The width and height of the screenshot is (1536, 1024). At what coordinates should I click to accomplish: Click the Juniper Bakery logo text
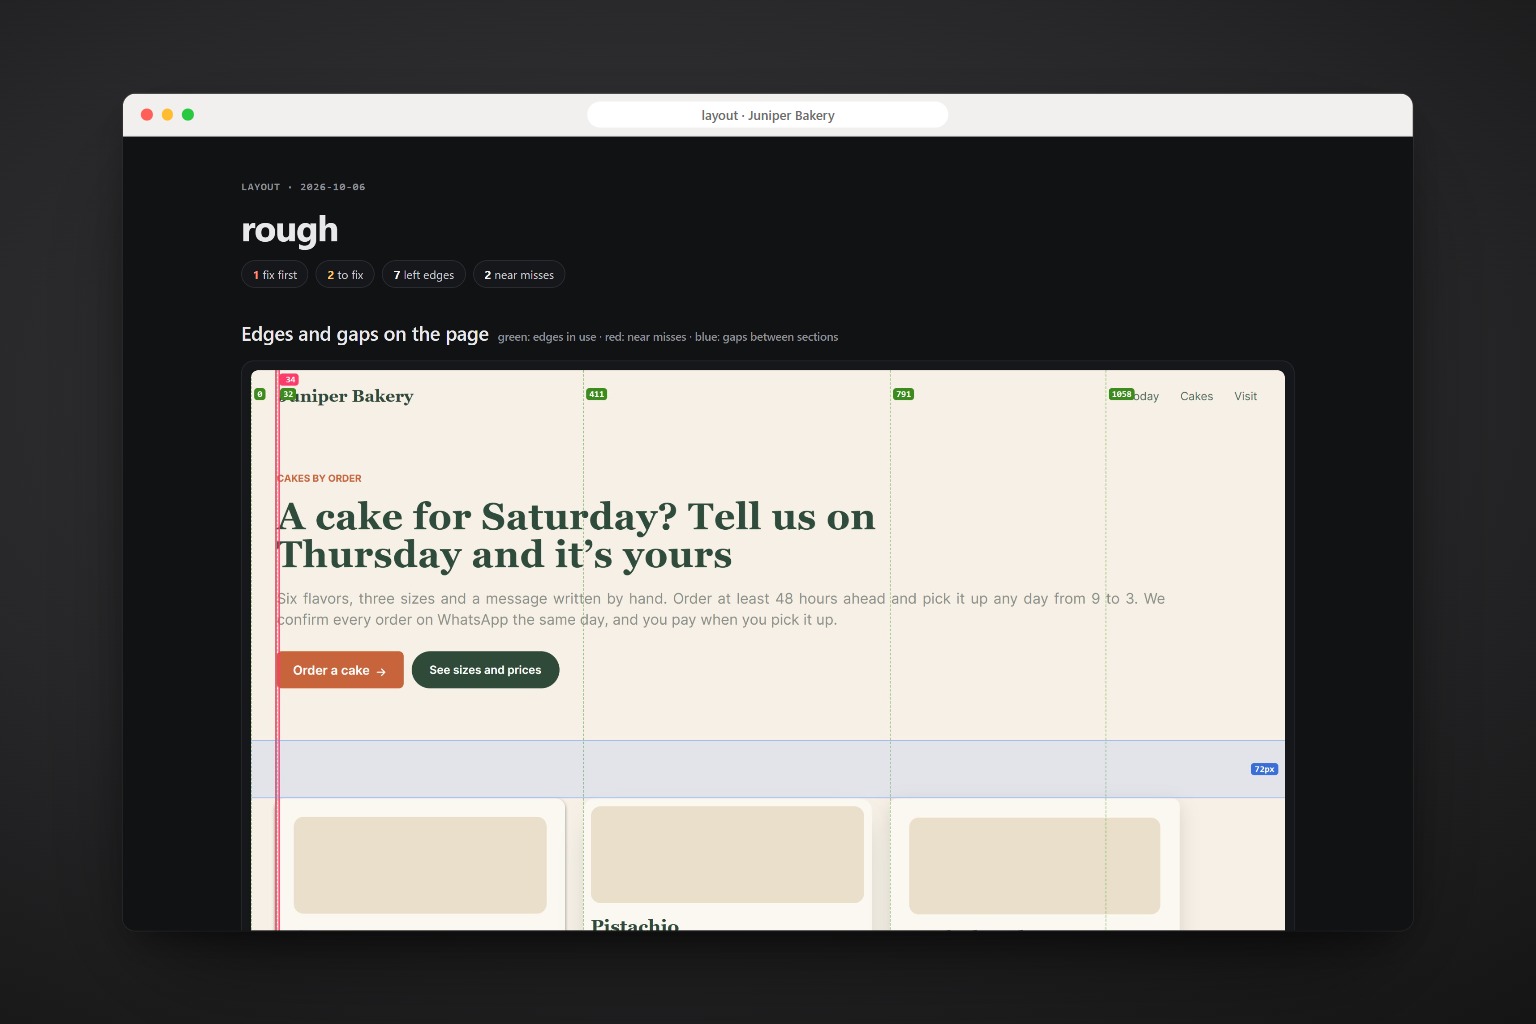(346, 396)
